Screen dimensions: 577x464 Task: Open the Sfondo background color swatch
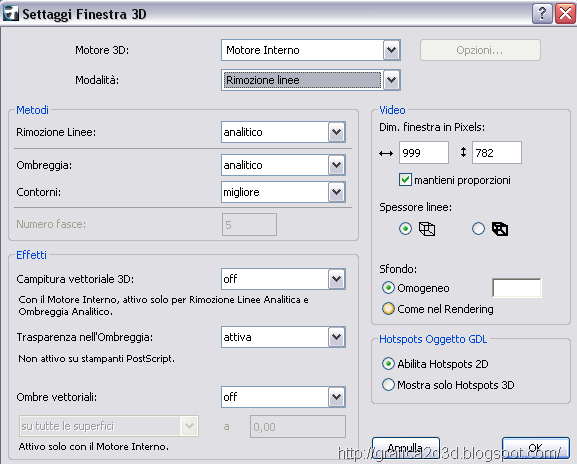click(517, 288)
